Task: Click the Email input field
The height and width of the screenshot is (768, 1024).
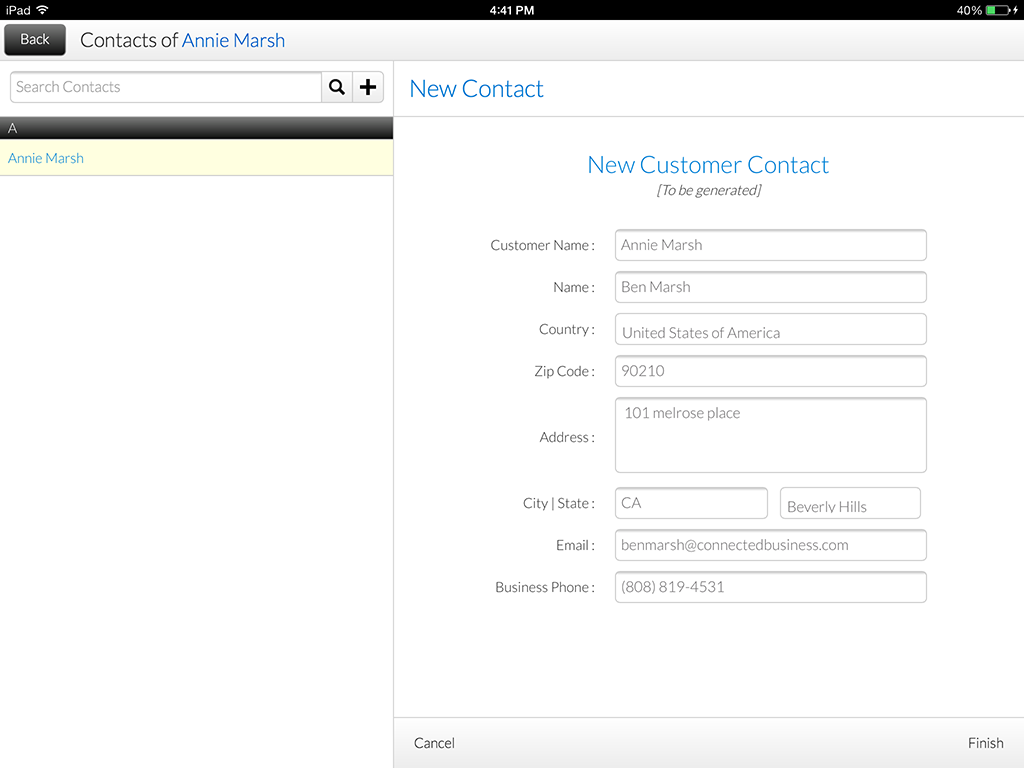Action: click(770, 545)
